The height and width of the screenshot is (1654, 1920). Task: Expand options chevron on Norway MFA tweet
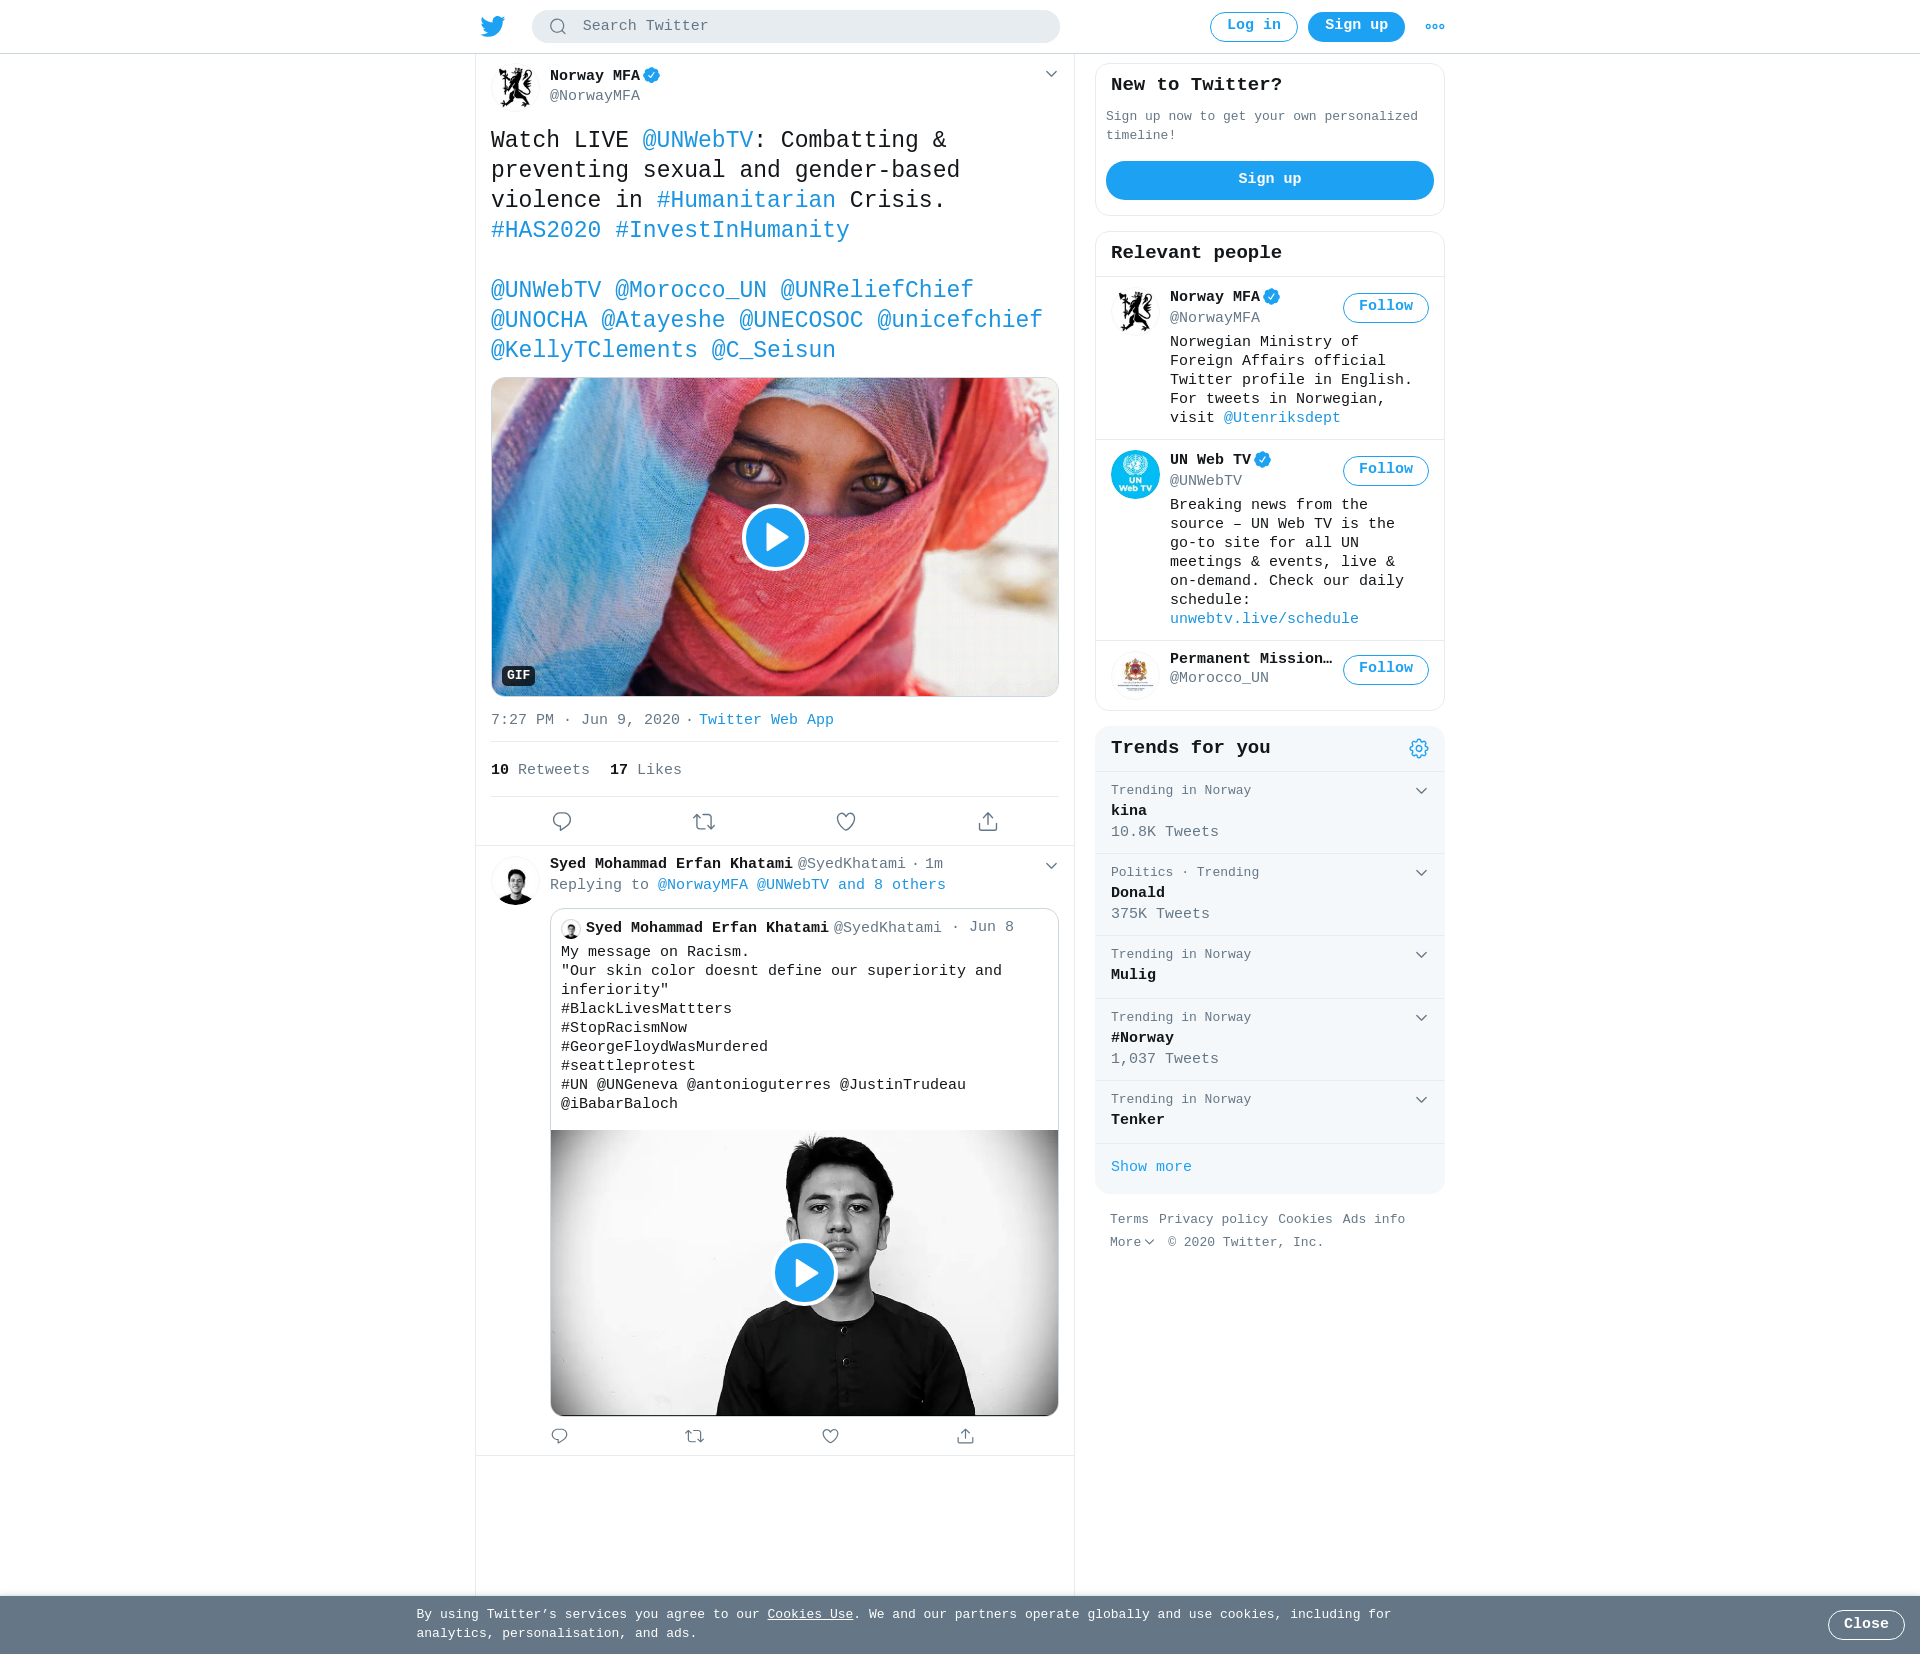pyautogui.click(x=1051, y=74)
